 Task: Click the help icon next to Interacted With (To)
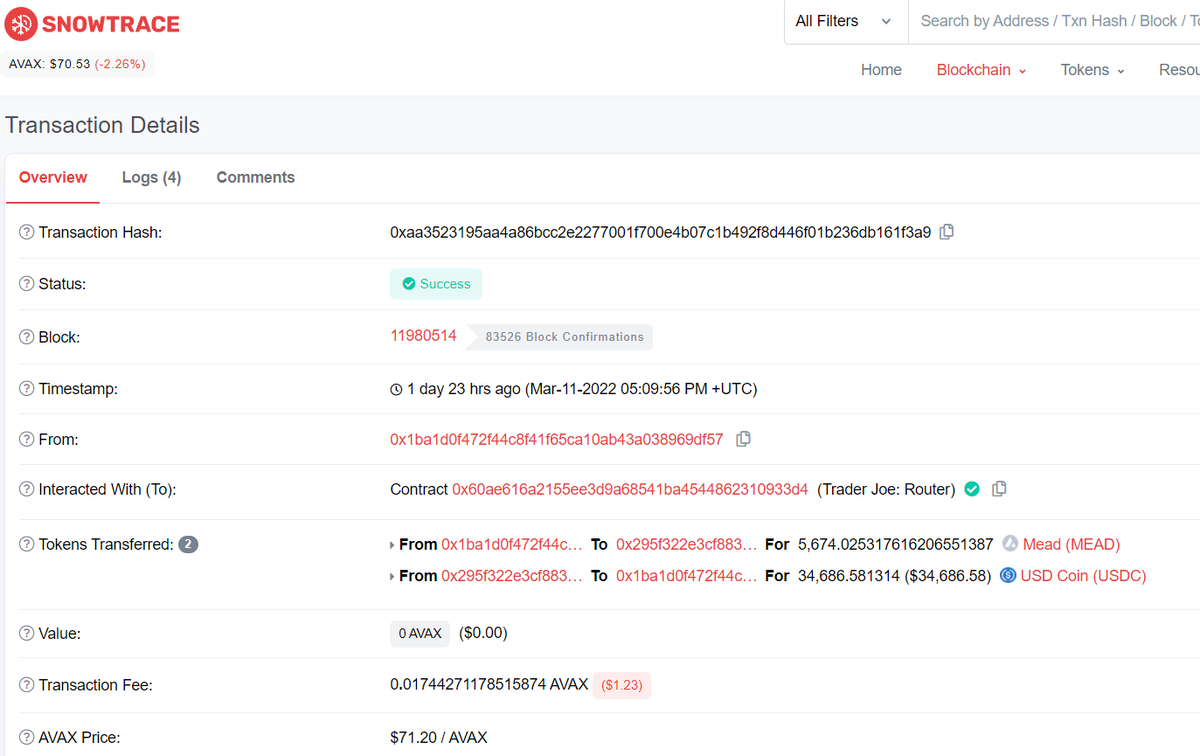(27, 489)
